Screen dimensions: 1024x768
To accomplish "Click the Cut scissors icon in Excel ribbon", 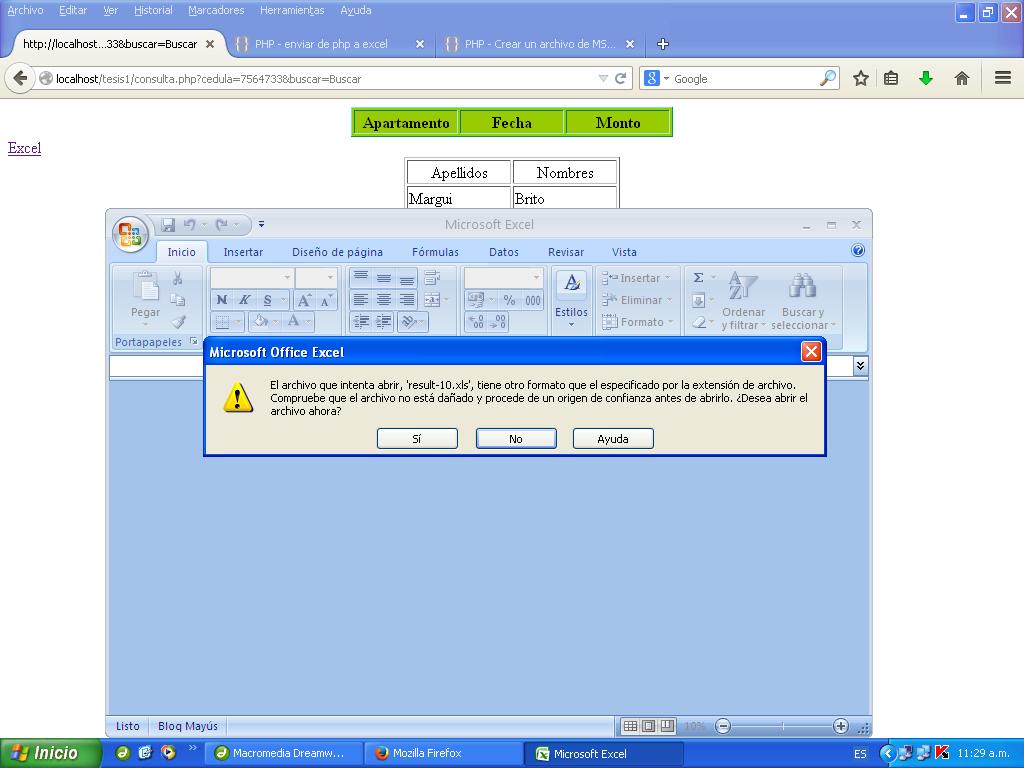I will (x=177, y=279).
